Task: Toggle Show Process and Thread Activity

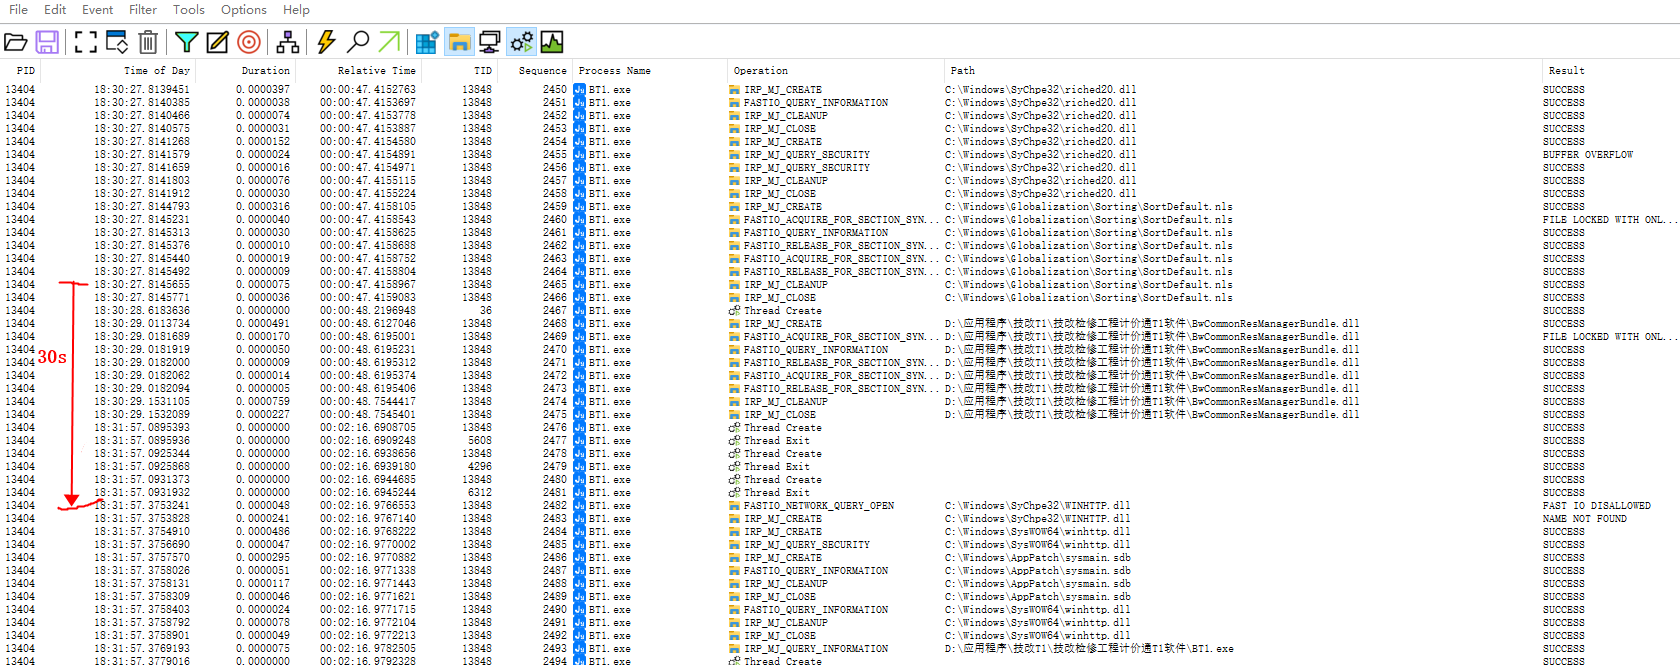Action: tap(521, 42)
